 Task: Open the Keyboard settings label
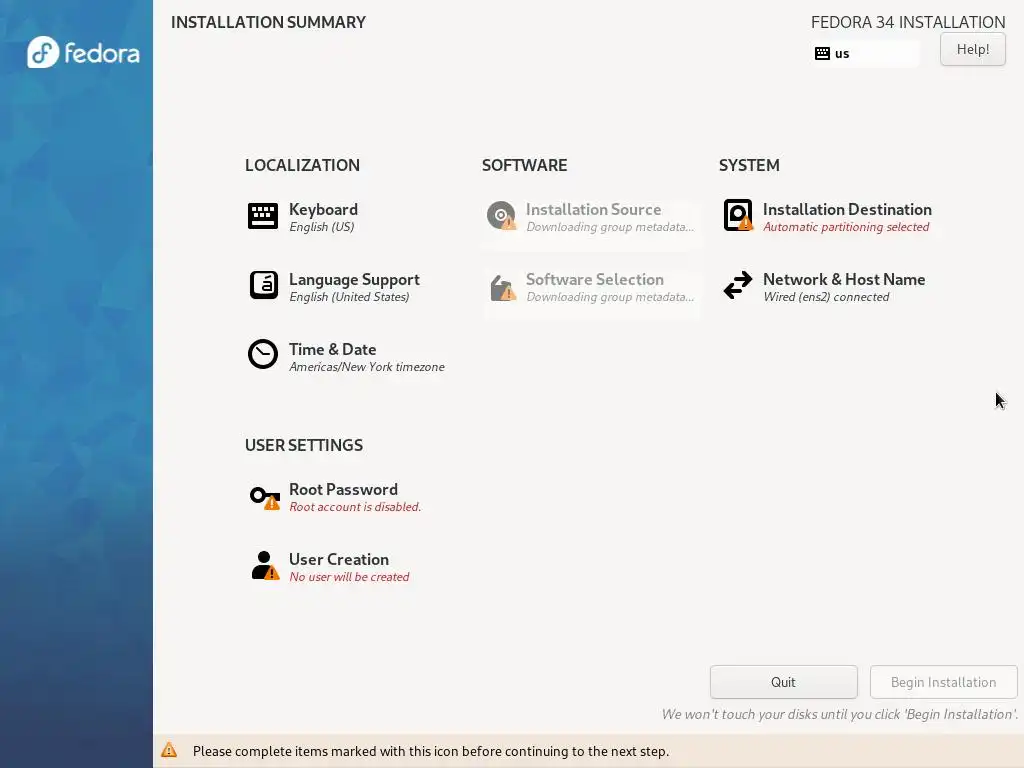point(323,210)
